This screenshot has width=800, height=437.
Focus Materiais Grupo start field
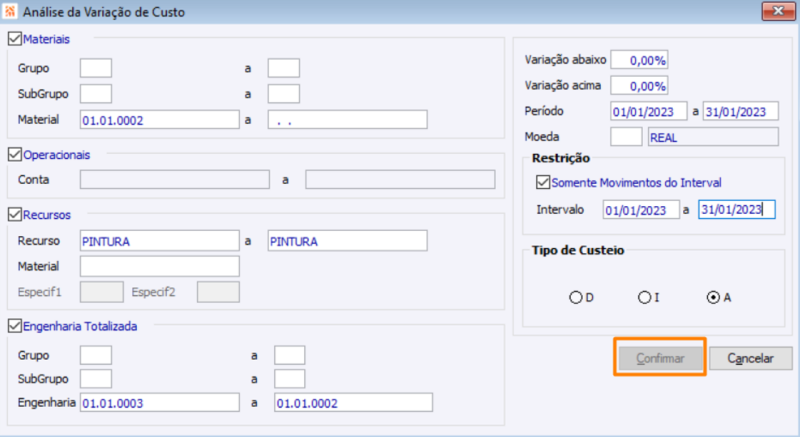pos(96,68)
